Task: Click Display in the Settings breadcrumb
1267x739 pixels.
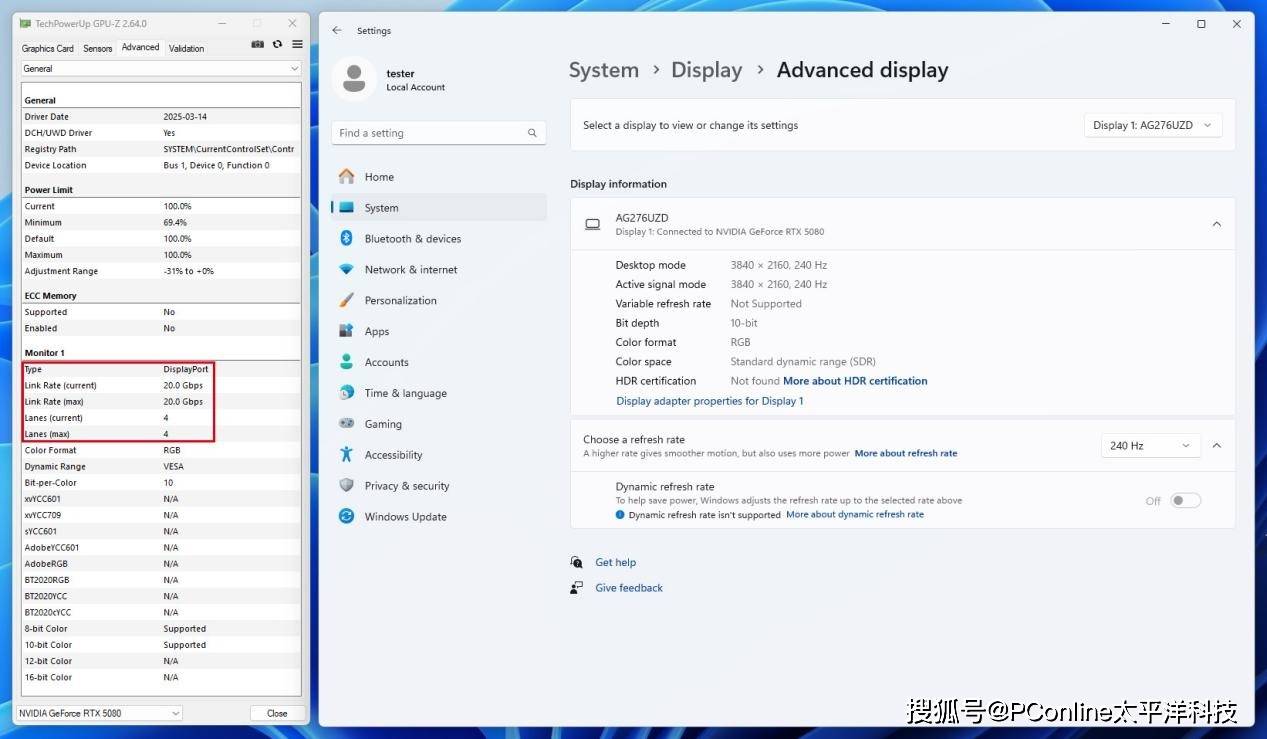Action: click(x=707, y=70)
